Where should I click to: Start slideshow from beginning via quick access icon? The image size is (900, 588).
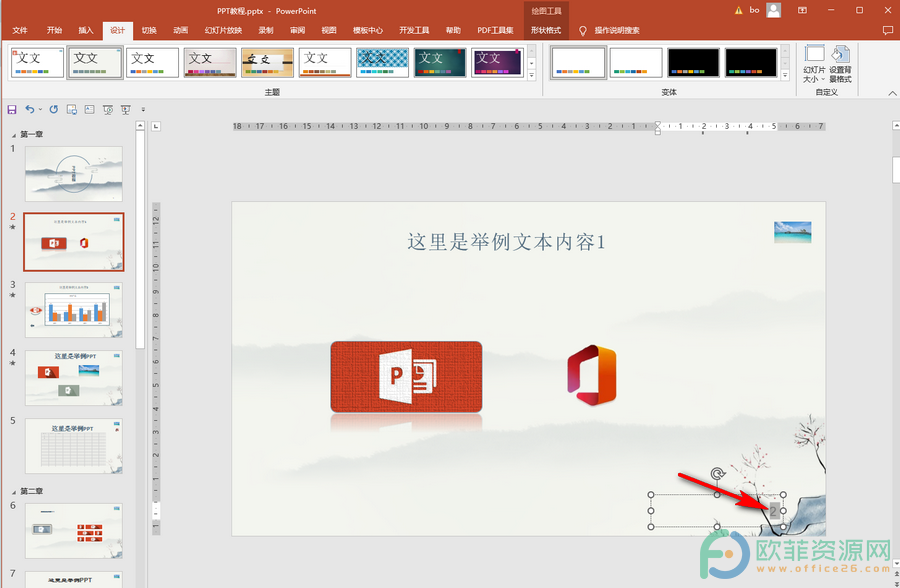[108, 109]
